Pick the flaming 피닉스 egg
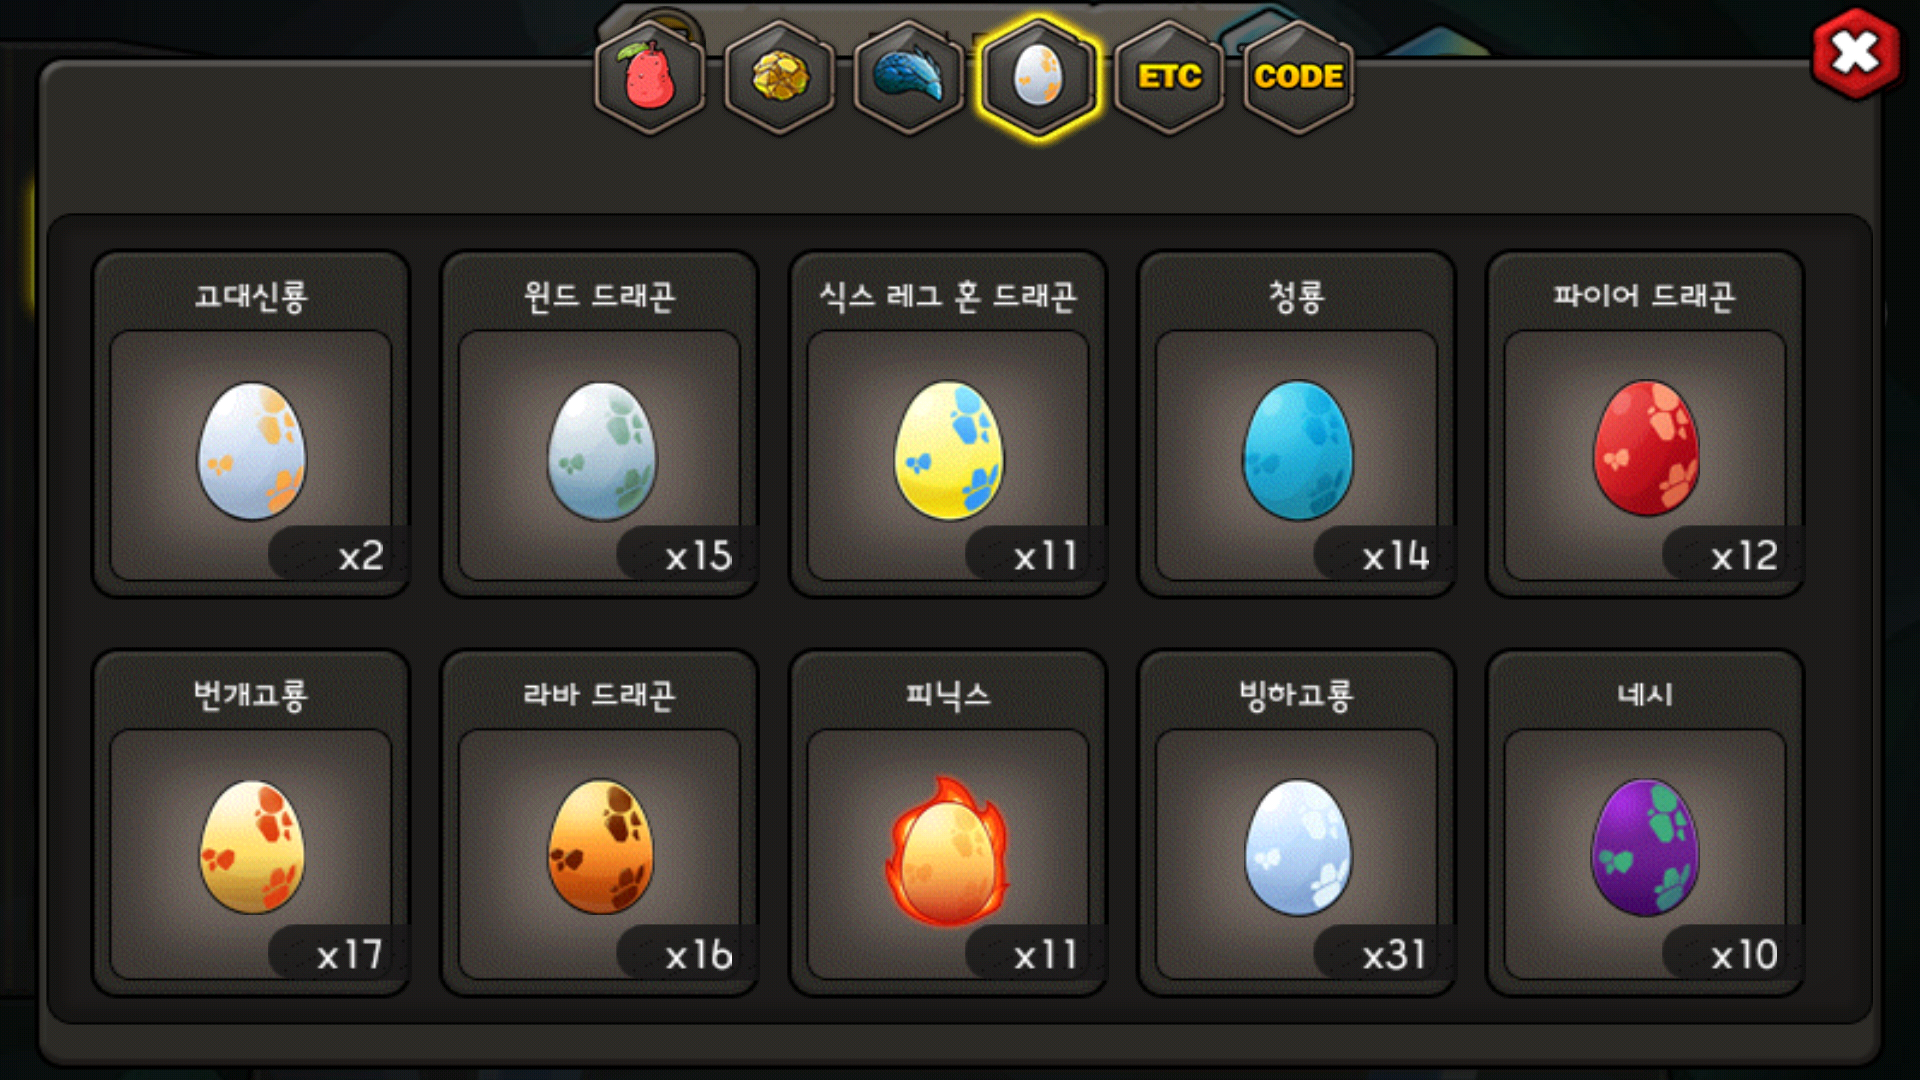The width and height of the screenshot is (1920, 1080). pyautogui.click(x=947, y=850)
